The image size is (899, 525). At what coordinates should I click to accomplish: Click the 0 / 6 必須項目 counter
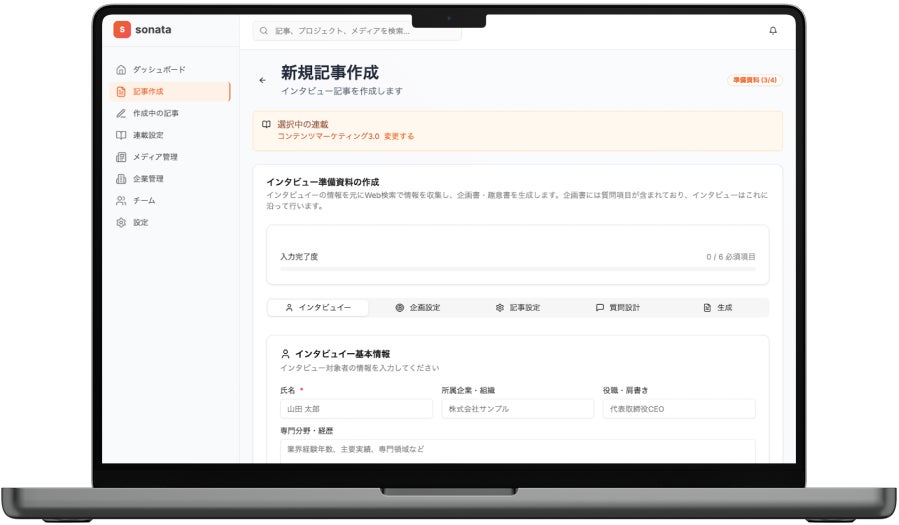point(730,257)
